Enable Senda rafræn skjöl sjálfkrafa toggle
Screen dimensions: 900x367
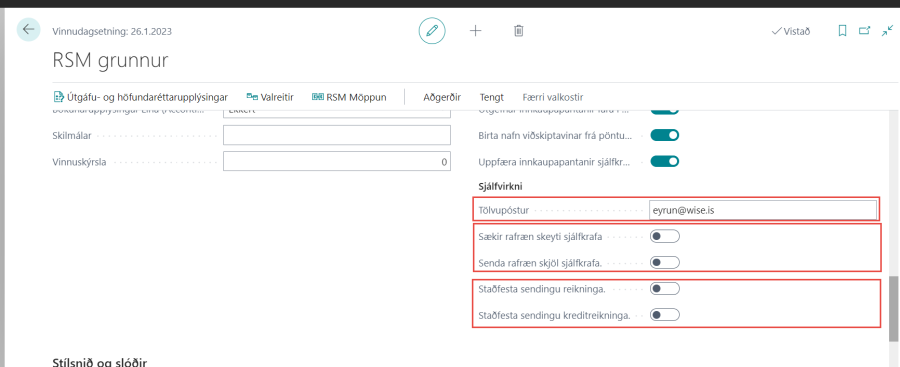665,262
